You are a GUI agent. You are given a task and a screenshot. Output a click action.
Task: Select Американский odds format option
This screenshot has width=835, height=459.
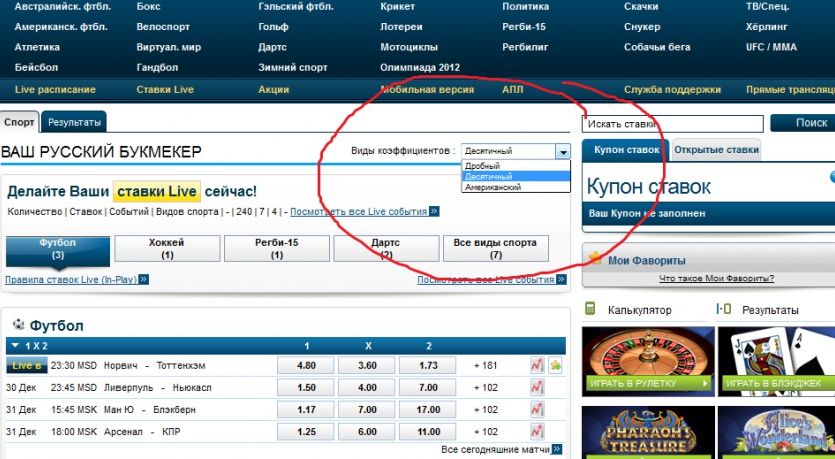(515, 187)
